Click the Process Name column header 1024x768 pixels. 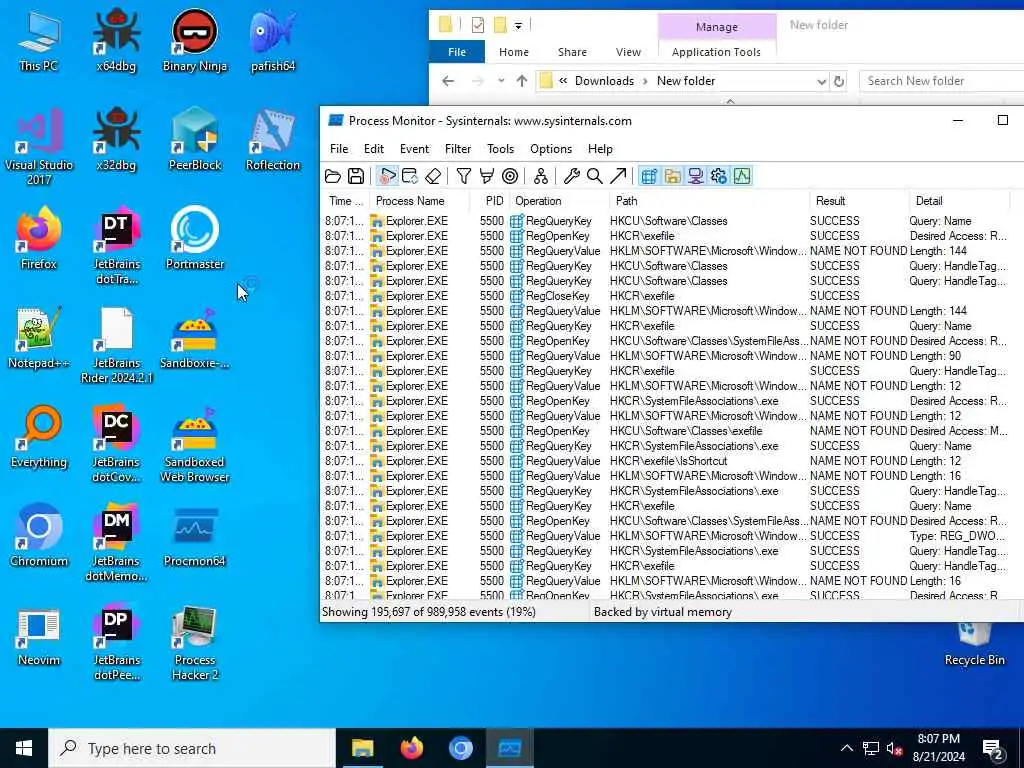[419, 200]
